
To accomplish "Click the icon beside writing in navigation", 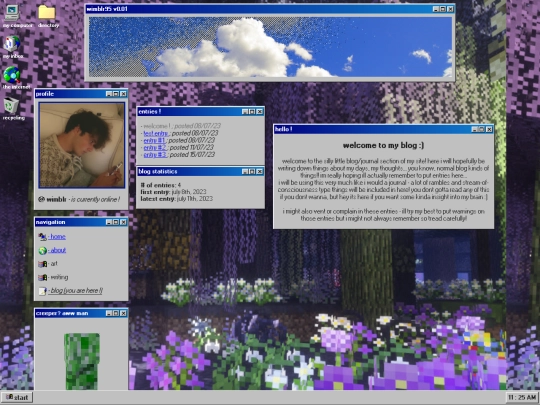I will pos(42,277).
